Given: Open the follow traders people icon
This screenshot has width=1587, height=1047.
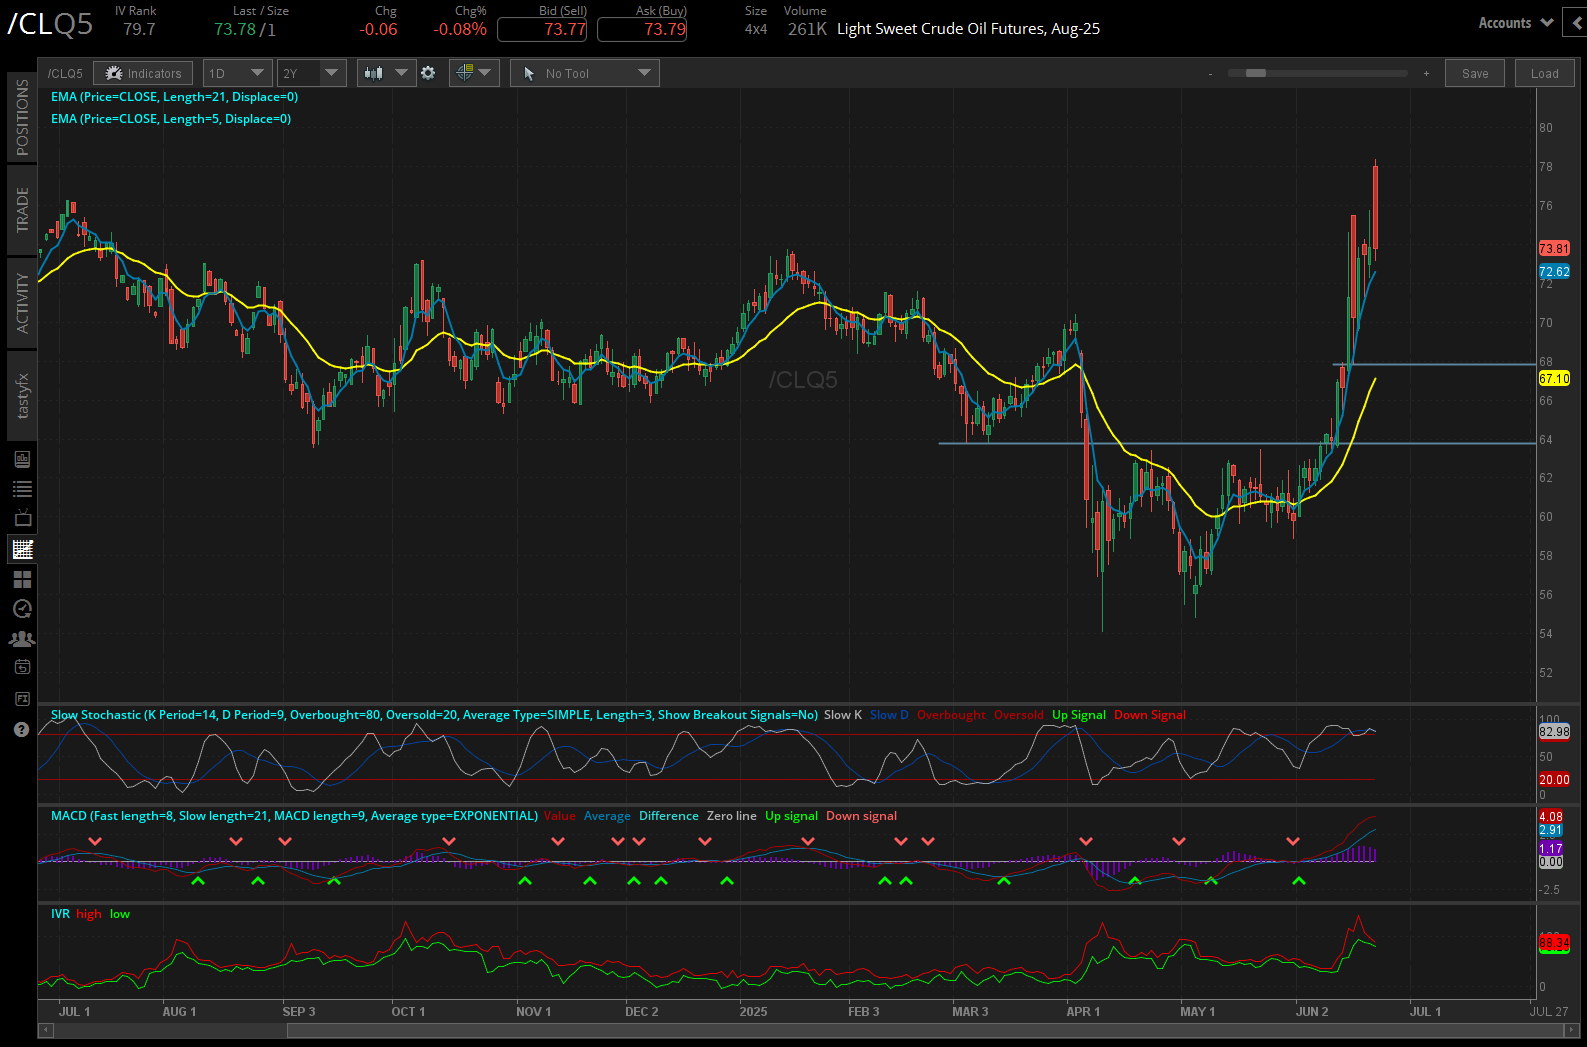Looking at the screenshot, I should (x=22, y=638).
